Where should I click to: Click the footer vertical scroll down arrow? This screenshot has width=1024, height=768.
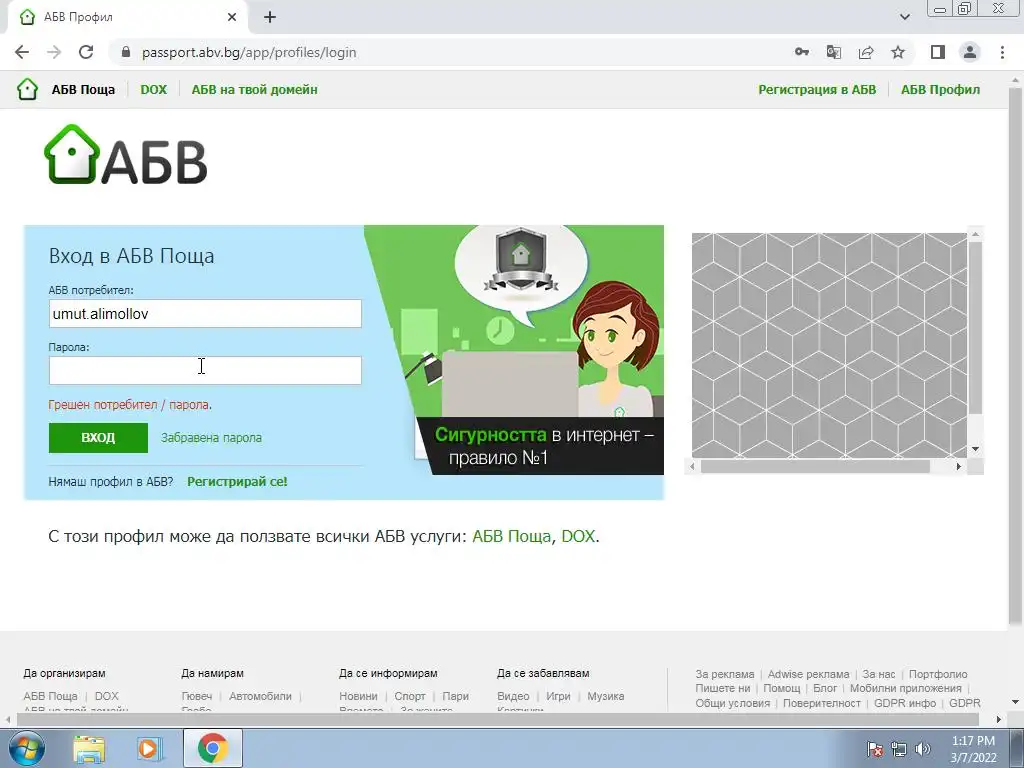pyautogui.click(x=1016, y=702)
